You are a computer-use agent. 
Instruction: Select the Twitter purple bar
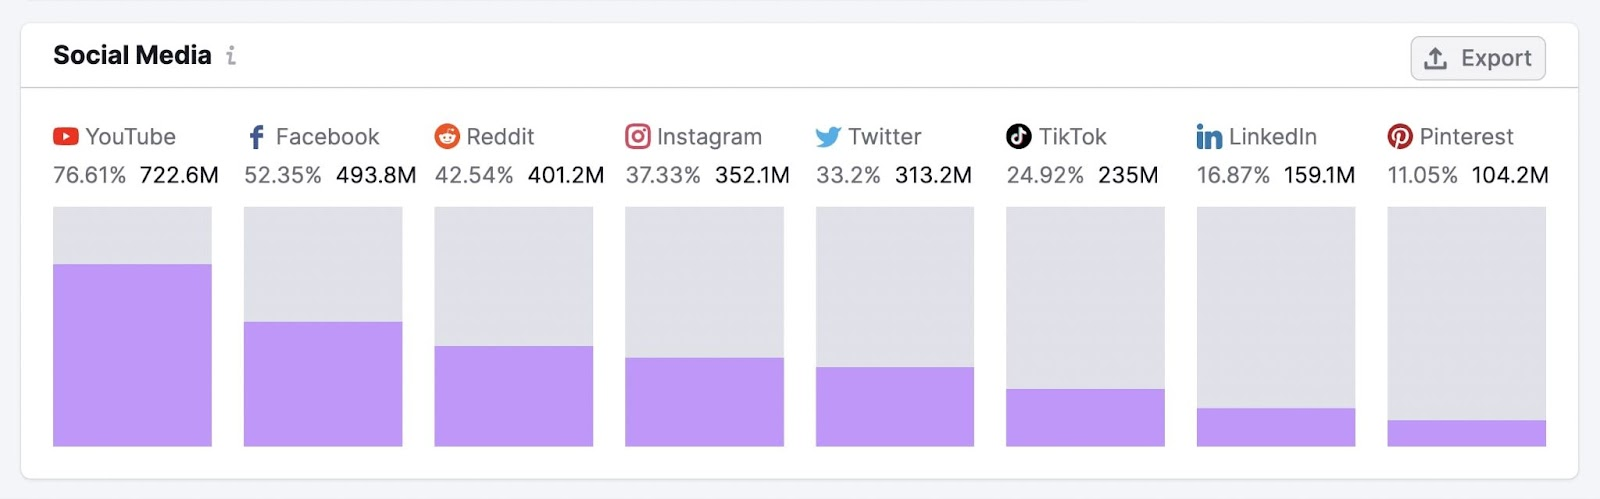click(x=895, y=407)
